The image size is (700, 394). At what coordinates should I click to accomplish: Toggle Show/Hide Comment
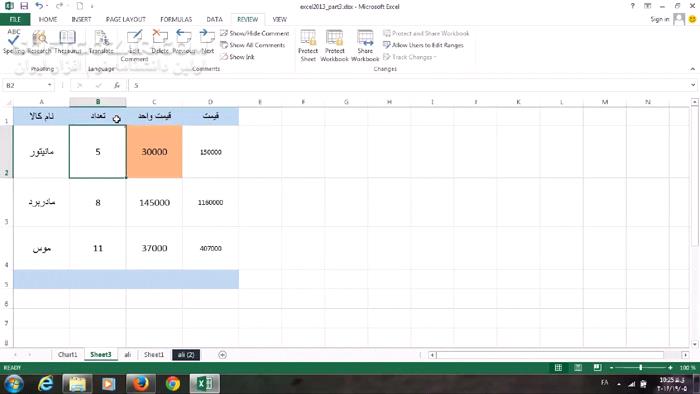254,33
